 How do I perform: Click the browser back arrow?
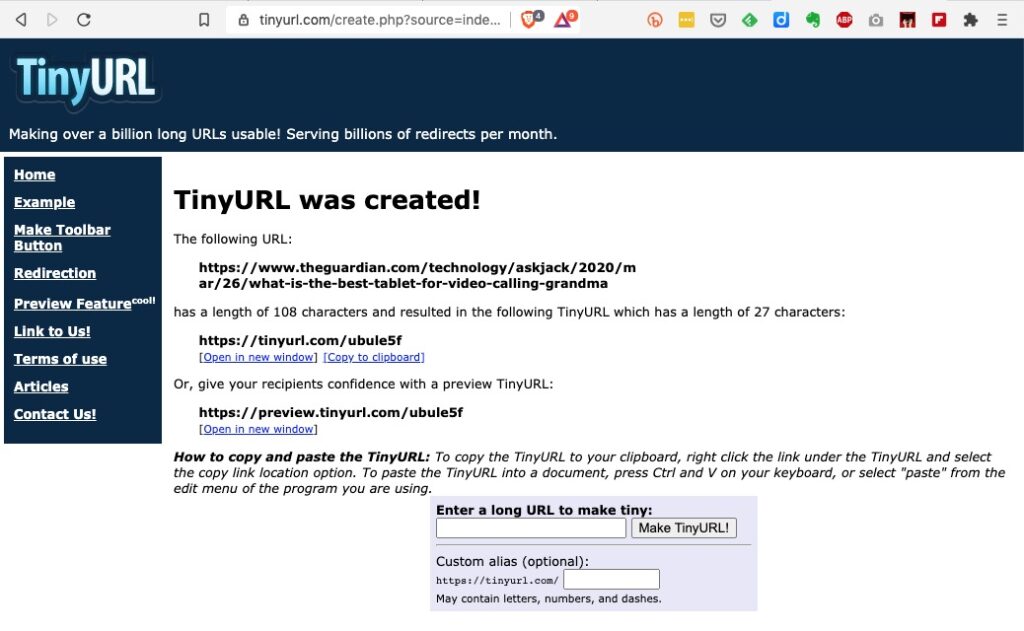[21, 20]
